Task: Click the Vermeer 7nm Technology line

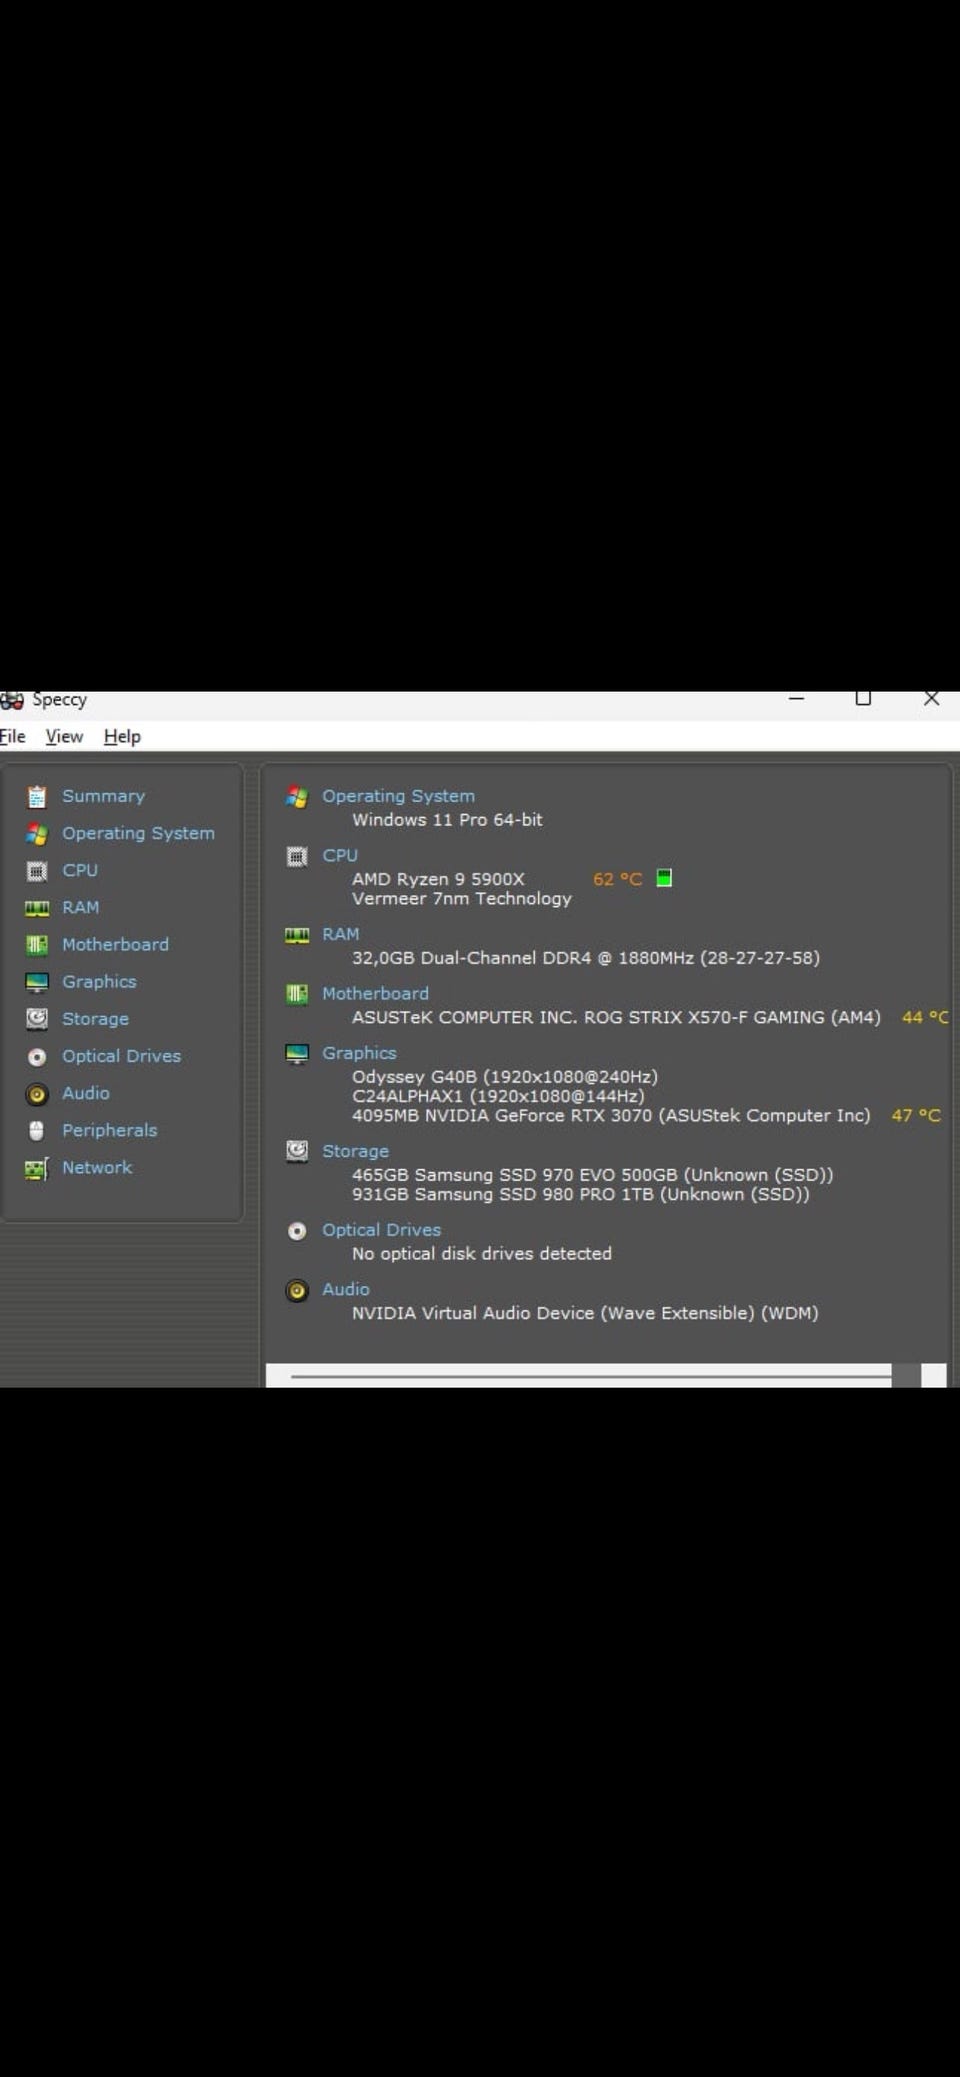Action: coord(461,898)
